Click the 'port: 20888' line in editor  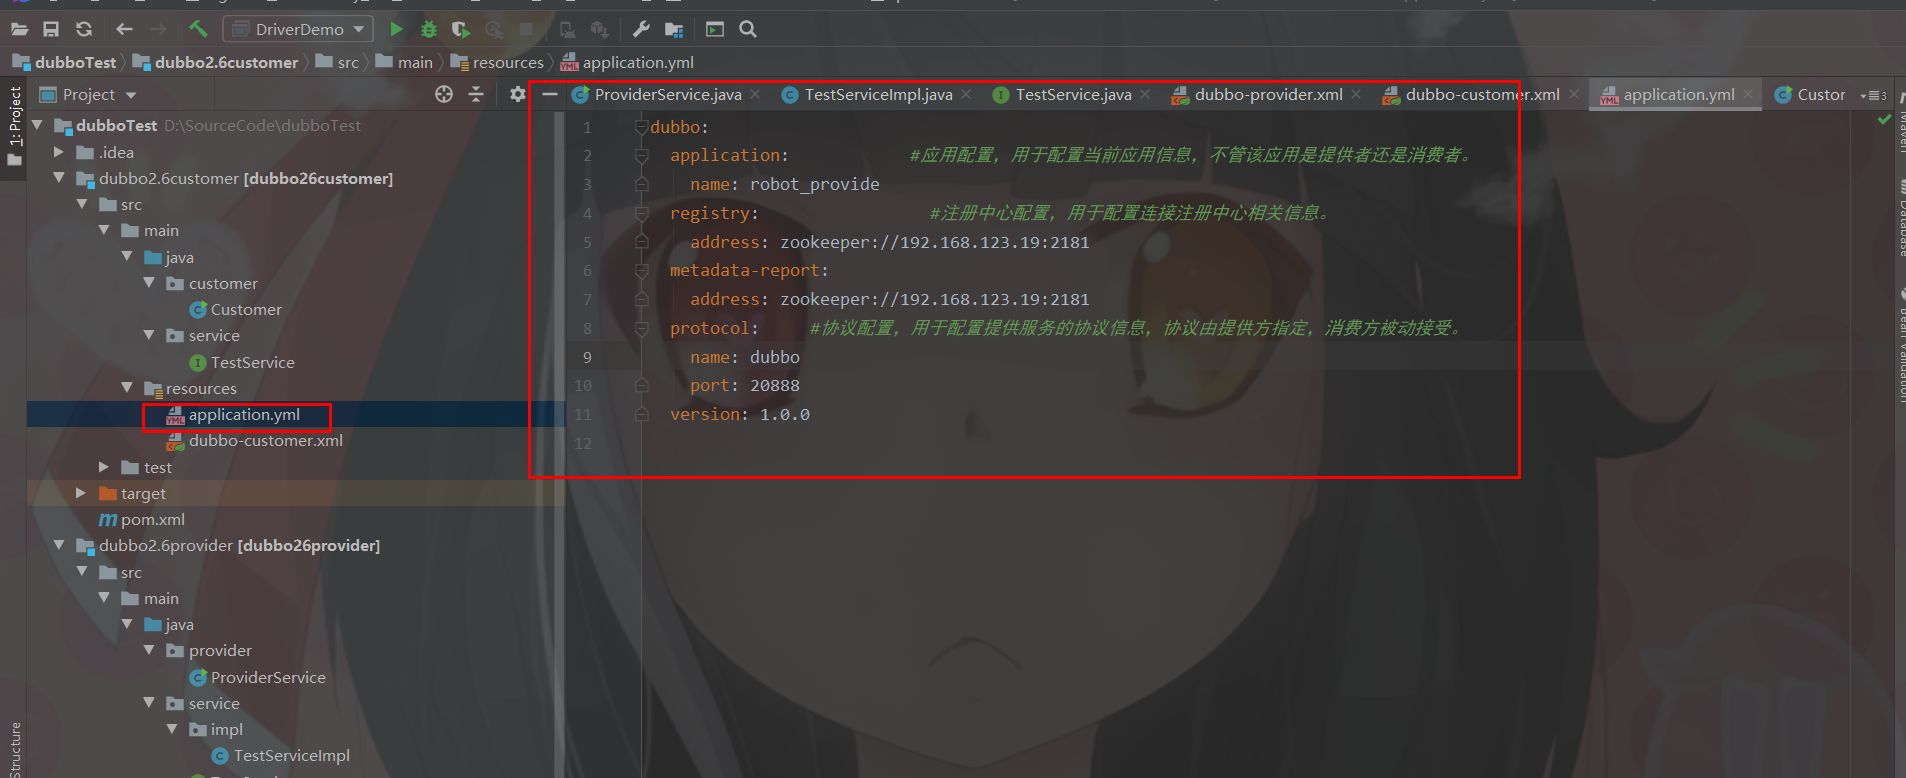[745, 385]
